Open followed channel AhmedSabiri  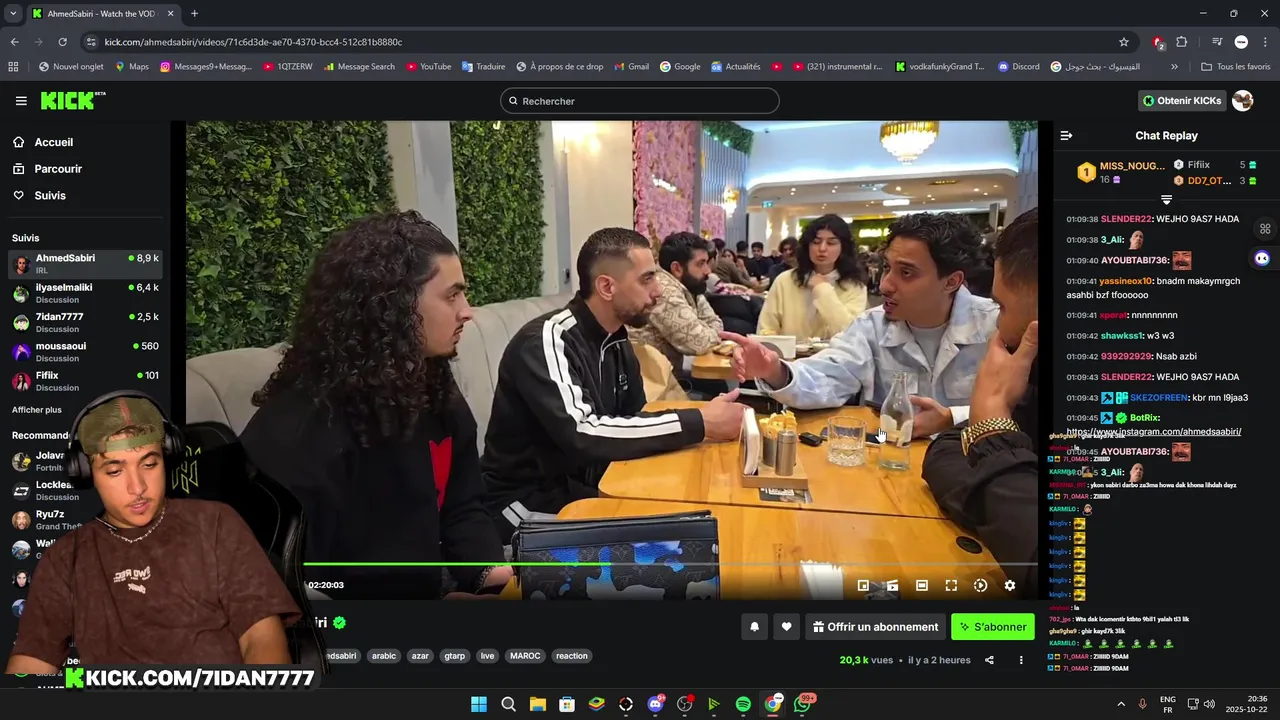tap(85, 264)
